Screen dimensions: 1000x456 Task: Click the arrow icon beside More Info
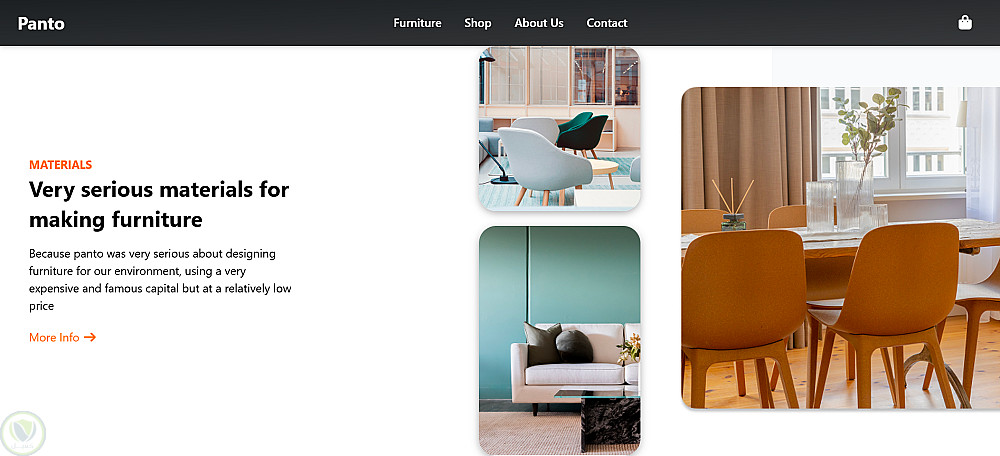(90, 337)
